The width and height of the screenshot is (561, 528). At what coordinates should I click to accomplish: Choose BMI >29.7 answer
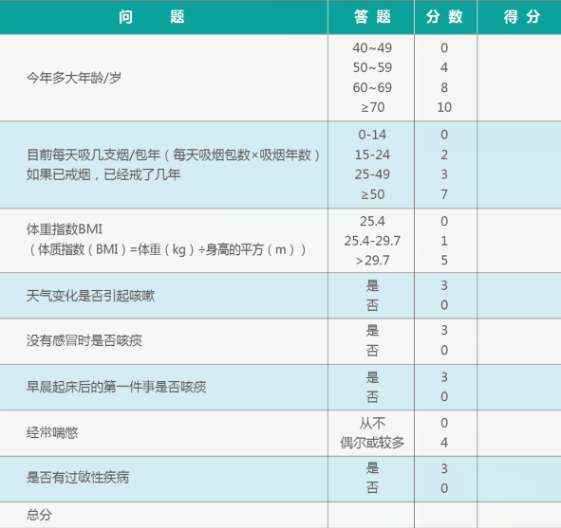pyautogui.click(x=372, y=260)
